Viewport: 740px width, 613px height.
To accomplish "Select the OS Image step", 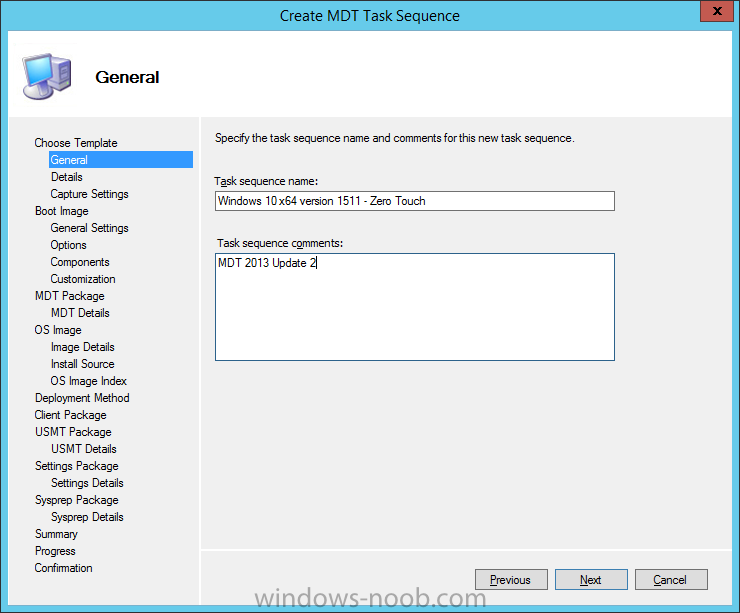I will click(58, 330).
